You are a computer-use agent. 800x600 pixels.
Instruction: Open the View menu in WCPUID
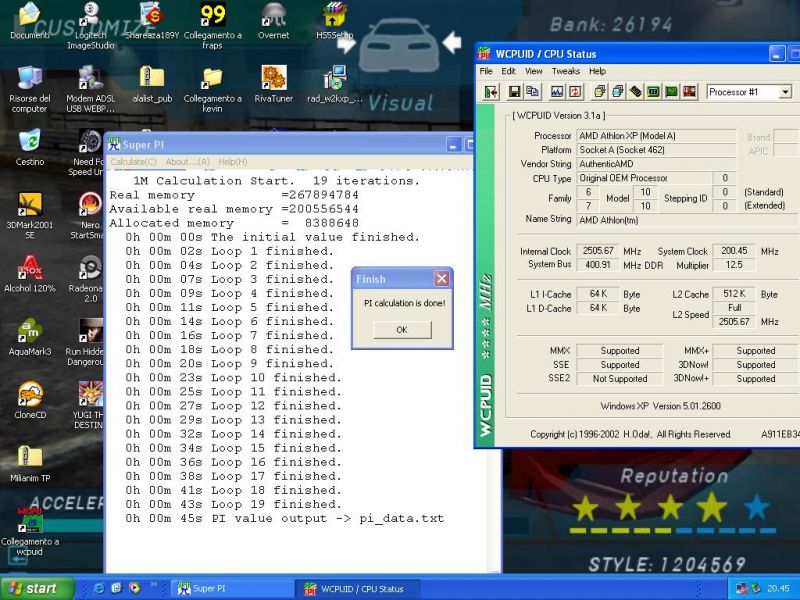534,71
